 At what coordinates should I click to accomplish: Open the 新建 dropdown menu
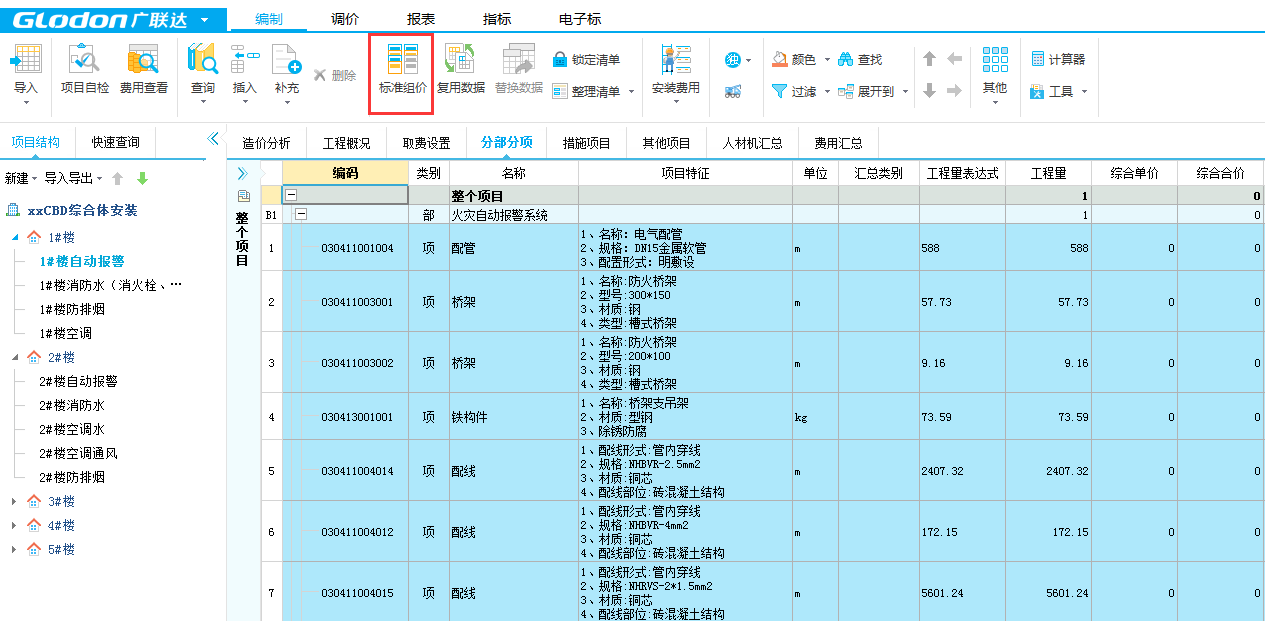click(20, 178)
